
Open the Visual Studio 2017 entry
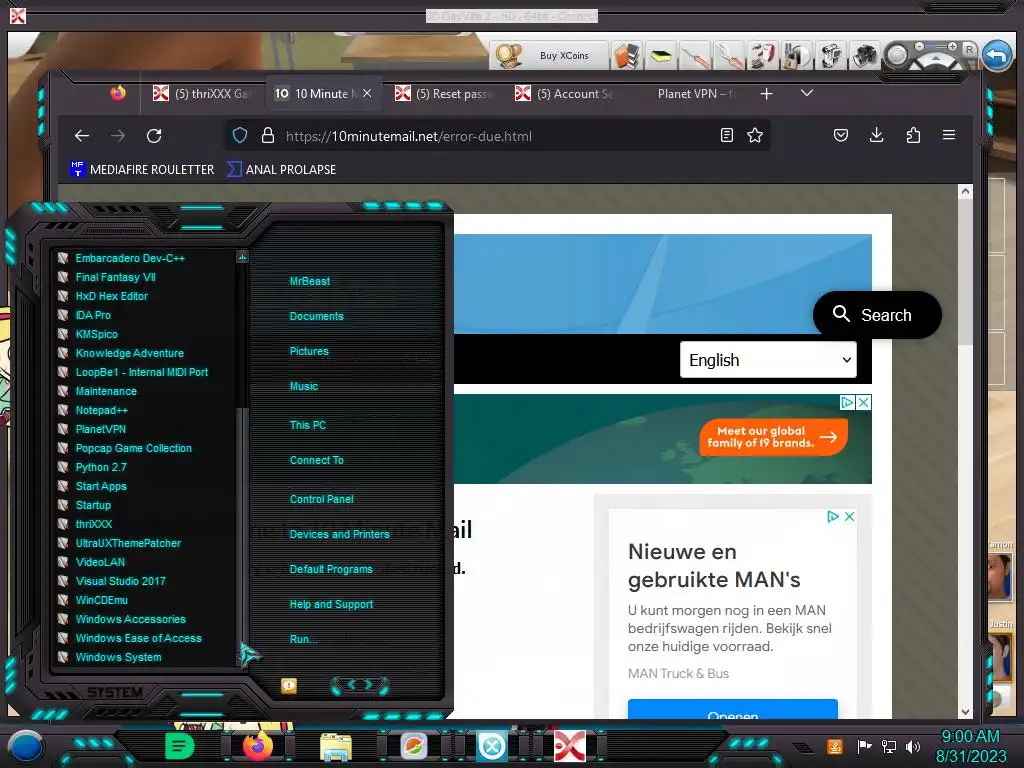[x=120, y=581]
